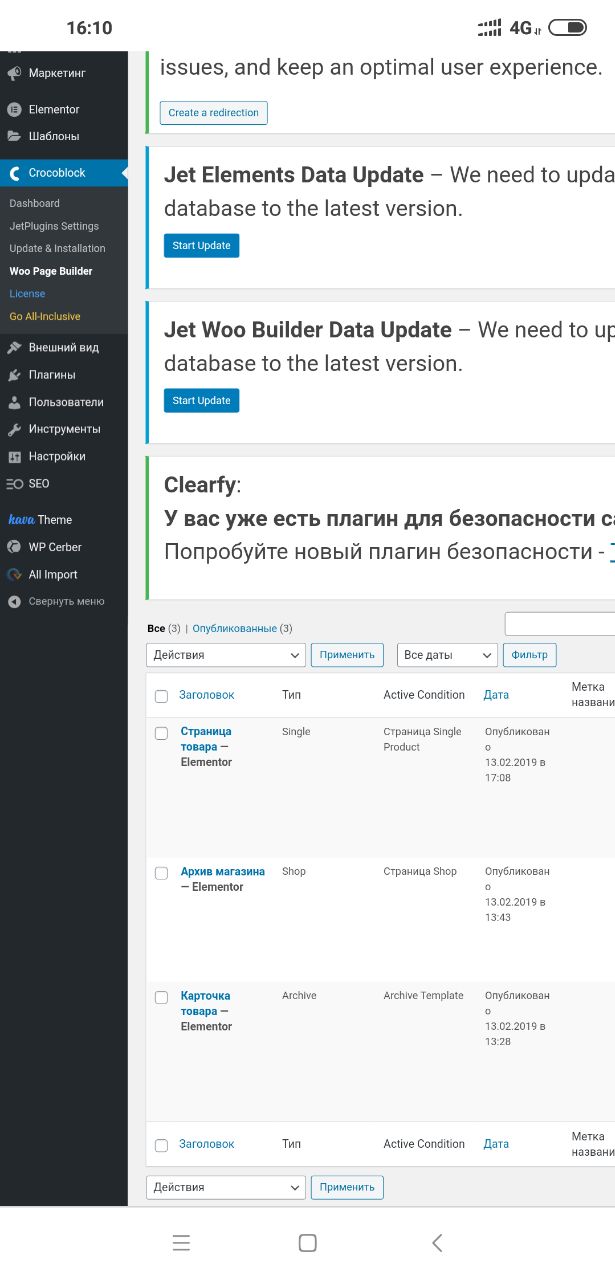Check the box for Страница товара row

[161, 733]
